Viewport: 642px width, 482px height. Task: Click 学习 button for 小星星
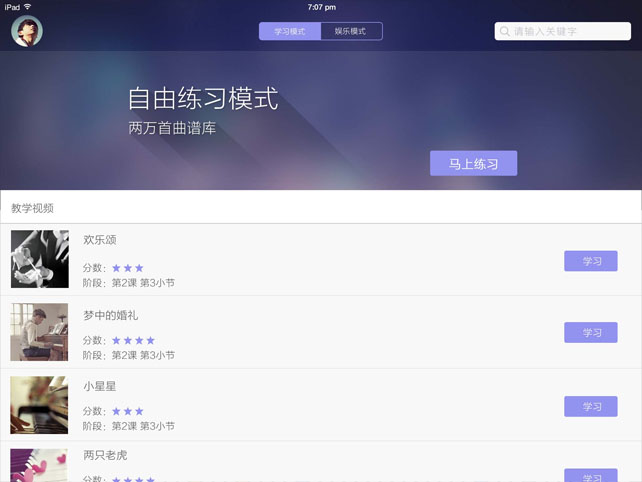pos(591,406)
